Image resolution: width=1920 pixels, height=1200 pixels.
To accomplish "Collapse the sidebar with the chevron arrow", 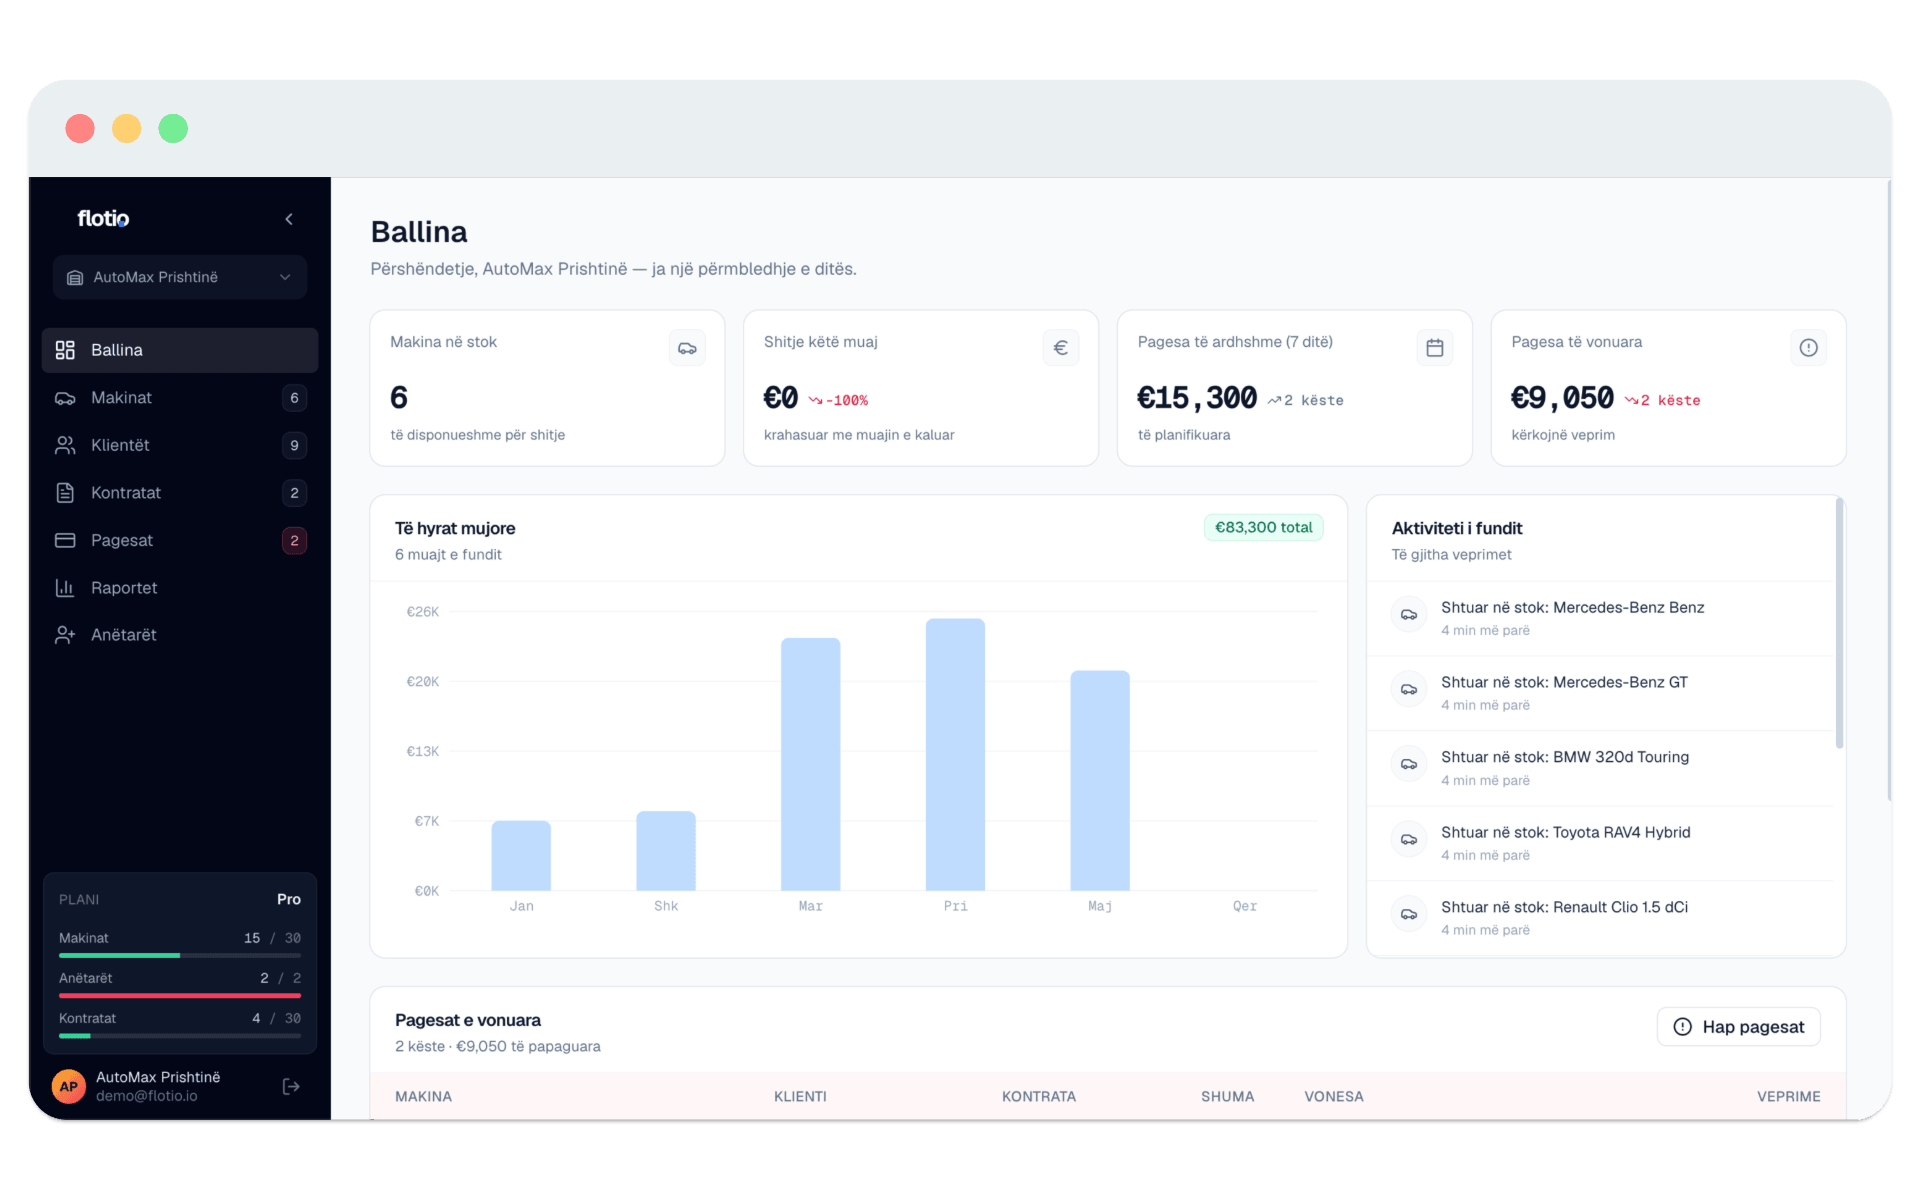I will pyautogui.click(x=289, y=219).
